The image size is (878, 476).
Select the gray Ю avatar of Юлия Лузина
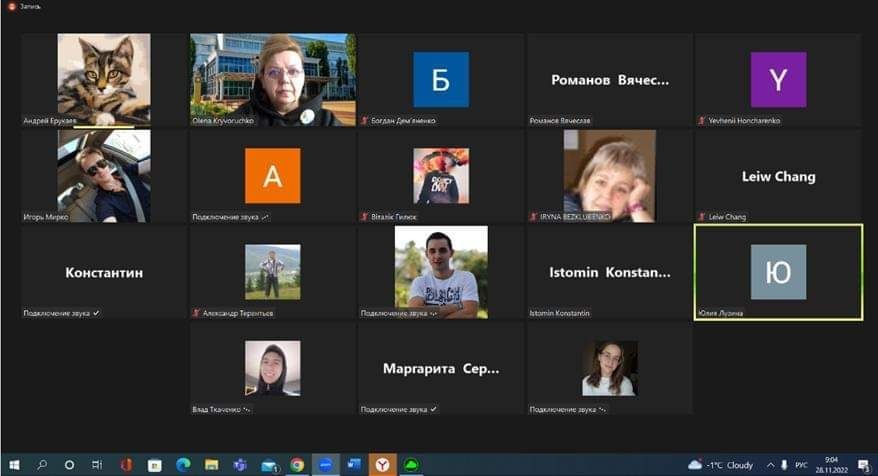pos(778,272)
